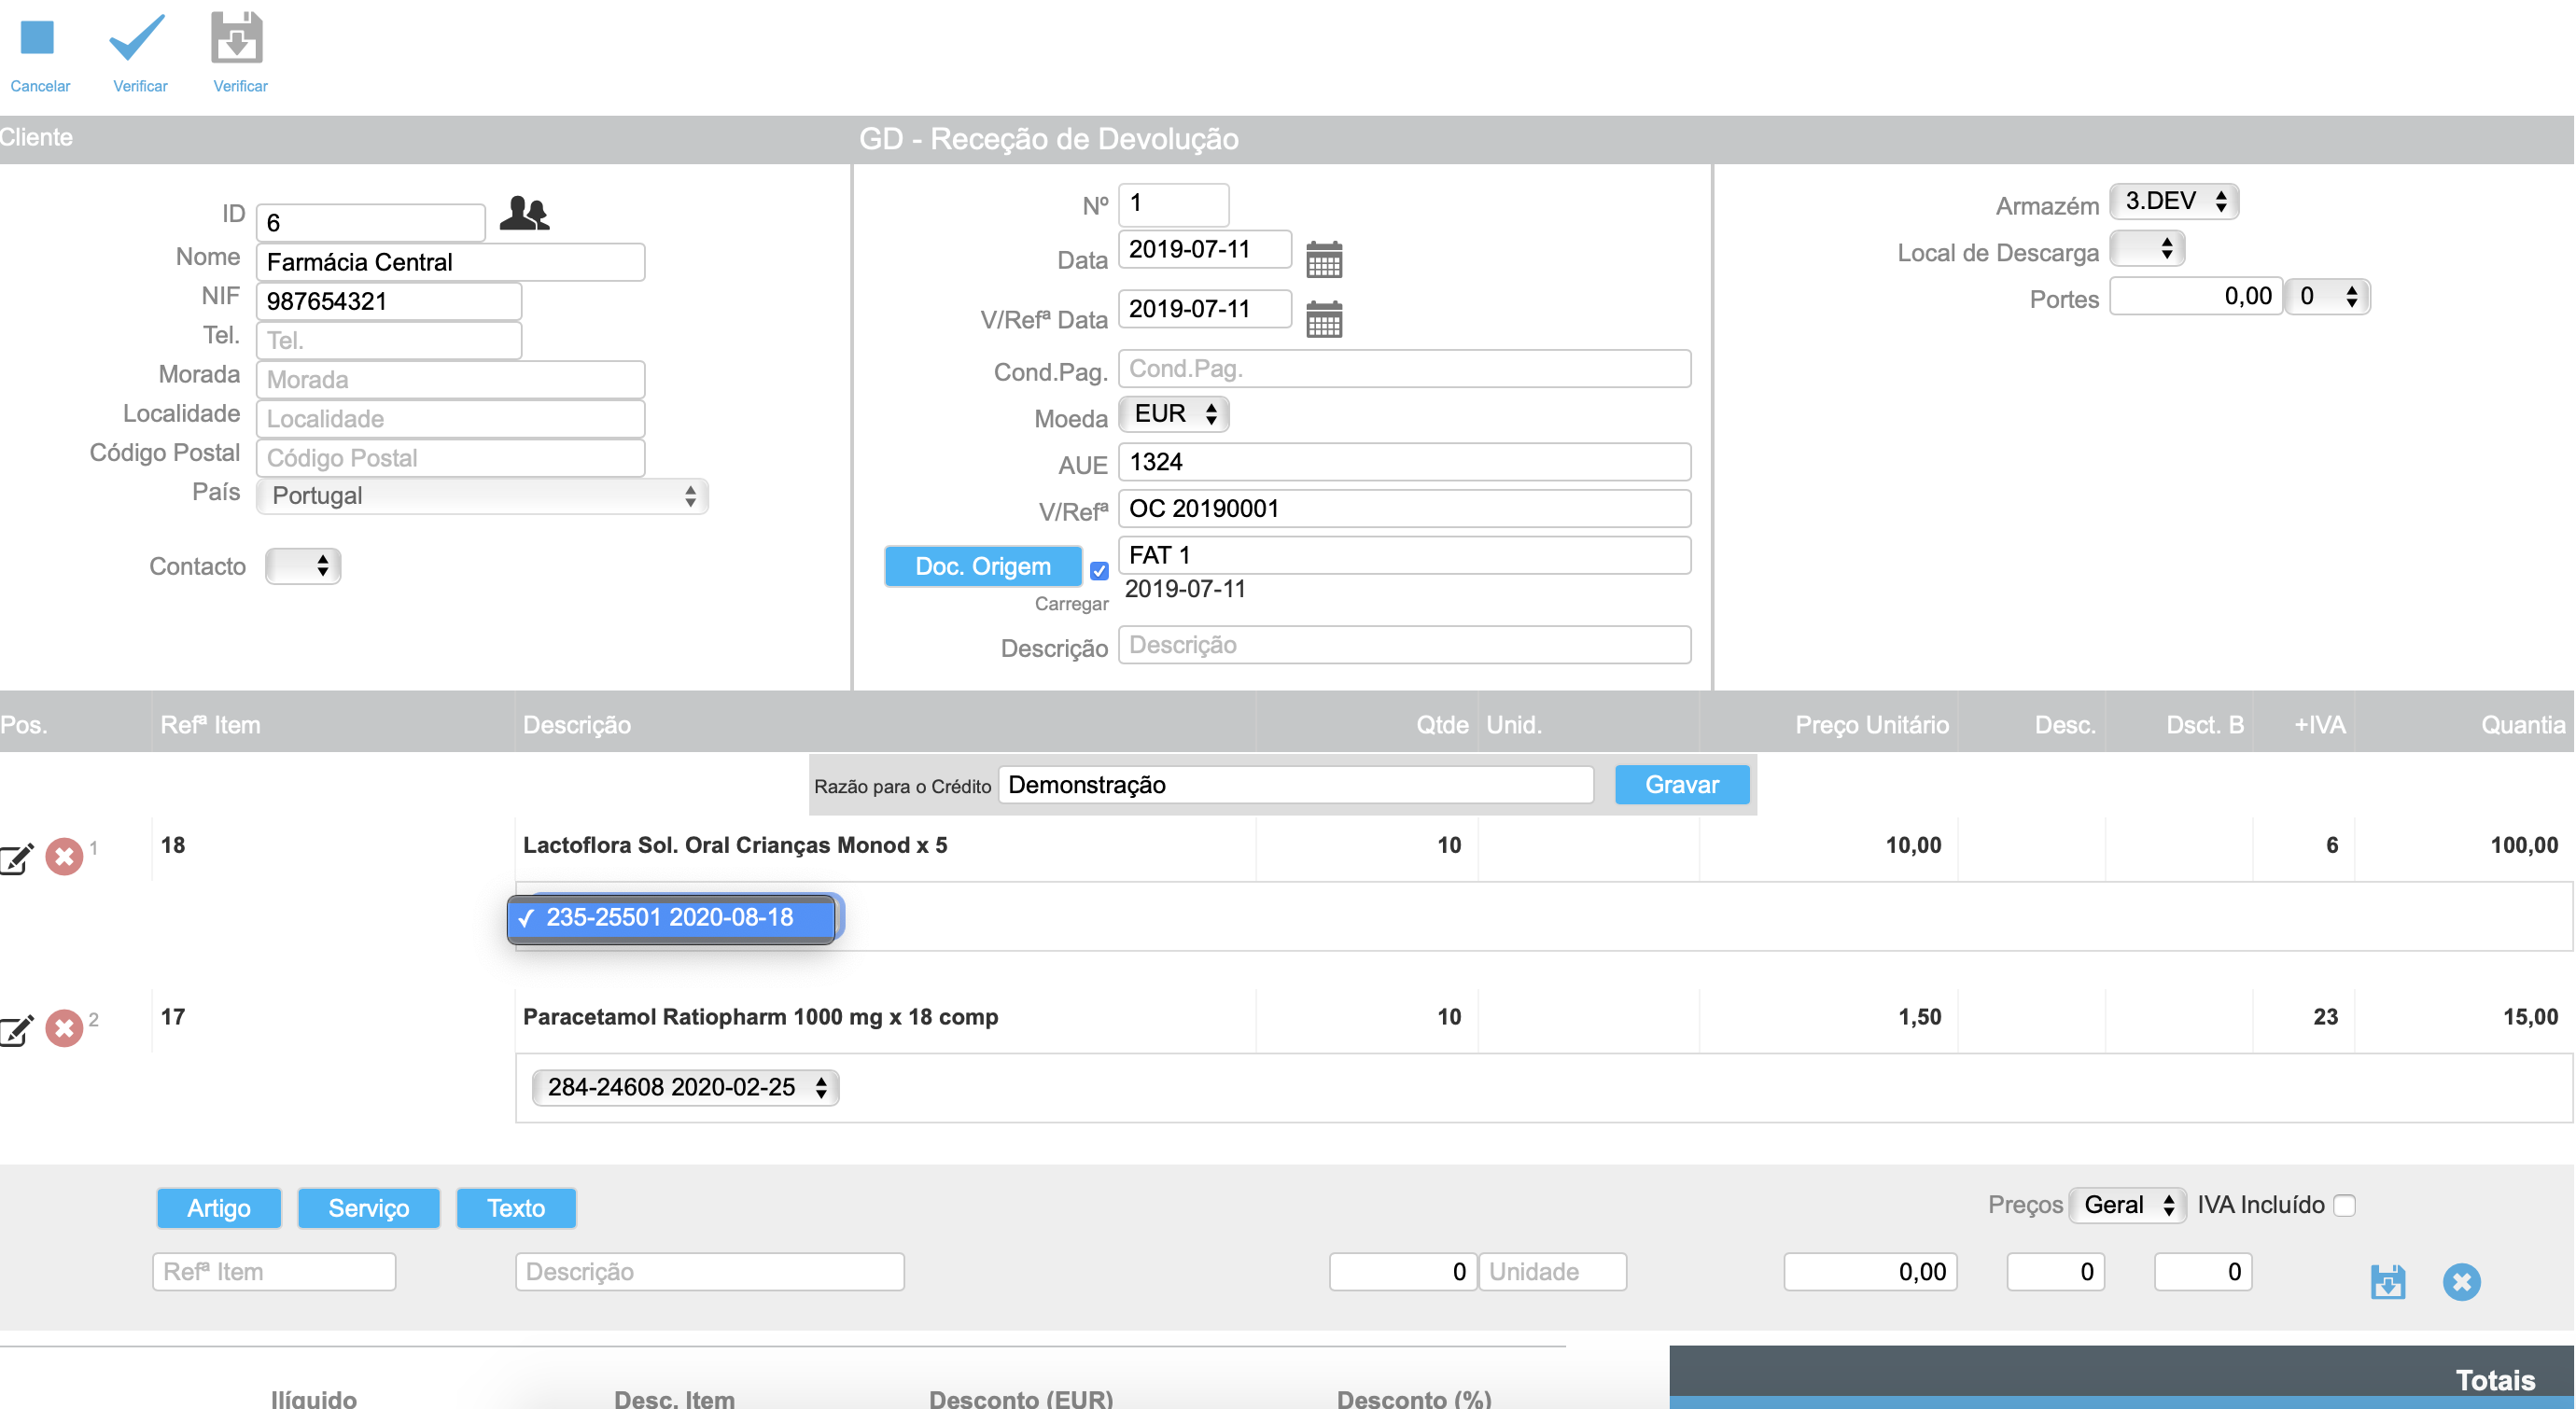Delete line 2 Paracetamol red cross icon
The image size is (2576, 1409).
coord(65,1028)
